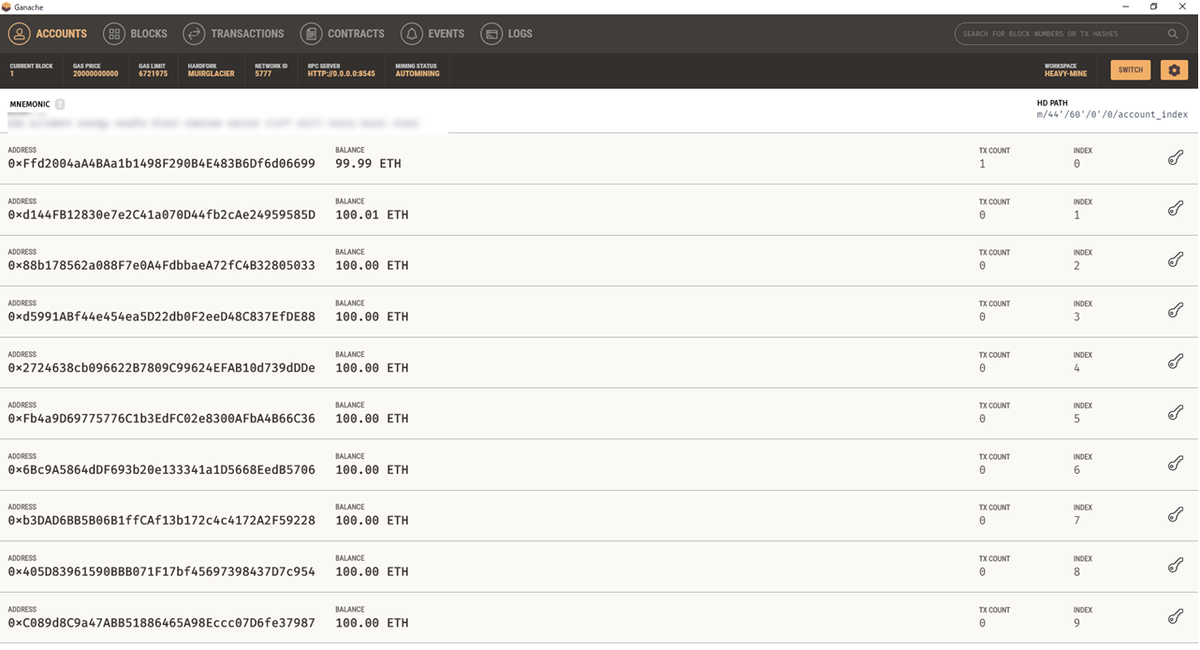1200x650 pixels.
Task: Click the gas price 20000000000 value
Action: [95, 74]
